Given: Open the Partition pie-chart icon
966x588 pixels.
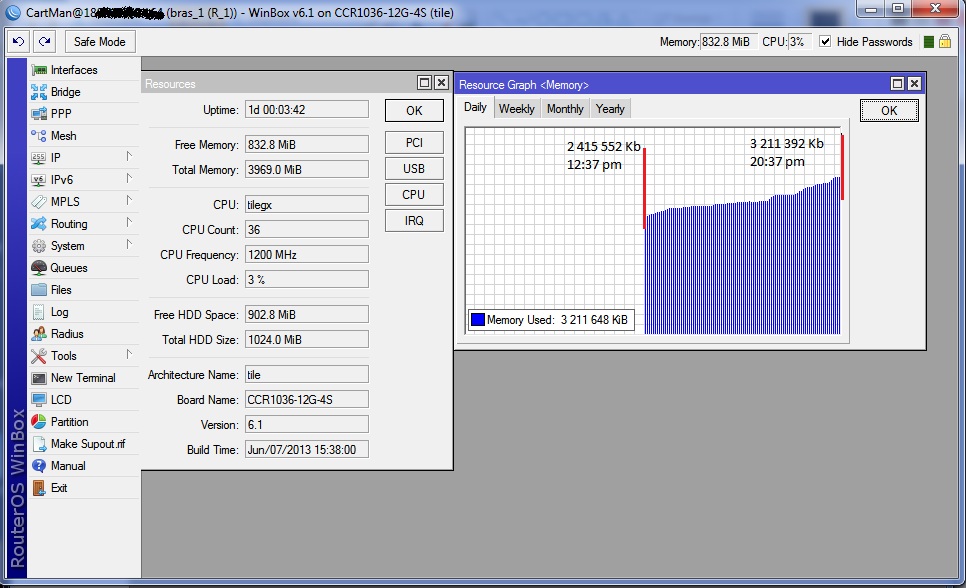Looking at the screenshot, I should (39, 422).
